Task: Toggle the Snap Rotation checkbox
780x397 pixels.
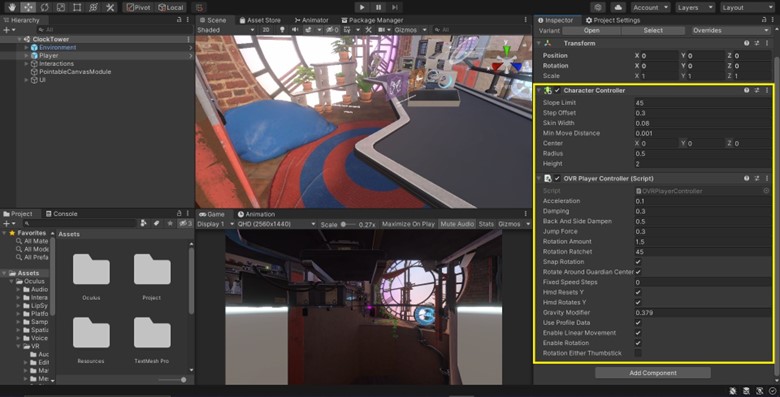Action: [638, 262]
